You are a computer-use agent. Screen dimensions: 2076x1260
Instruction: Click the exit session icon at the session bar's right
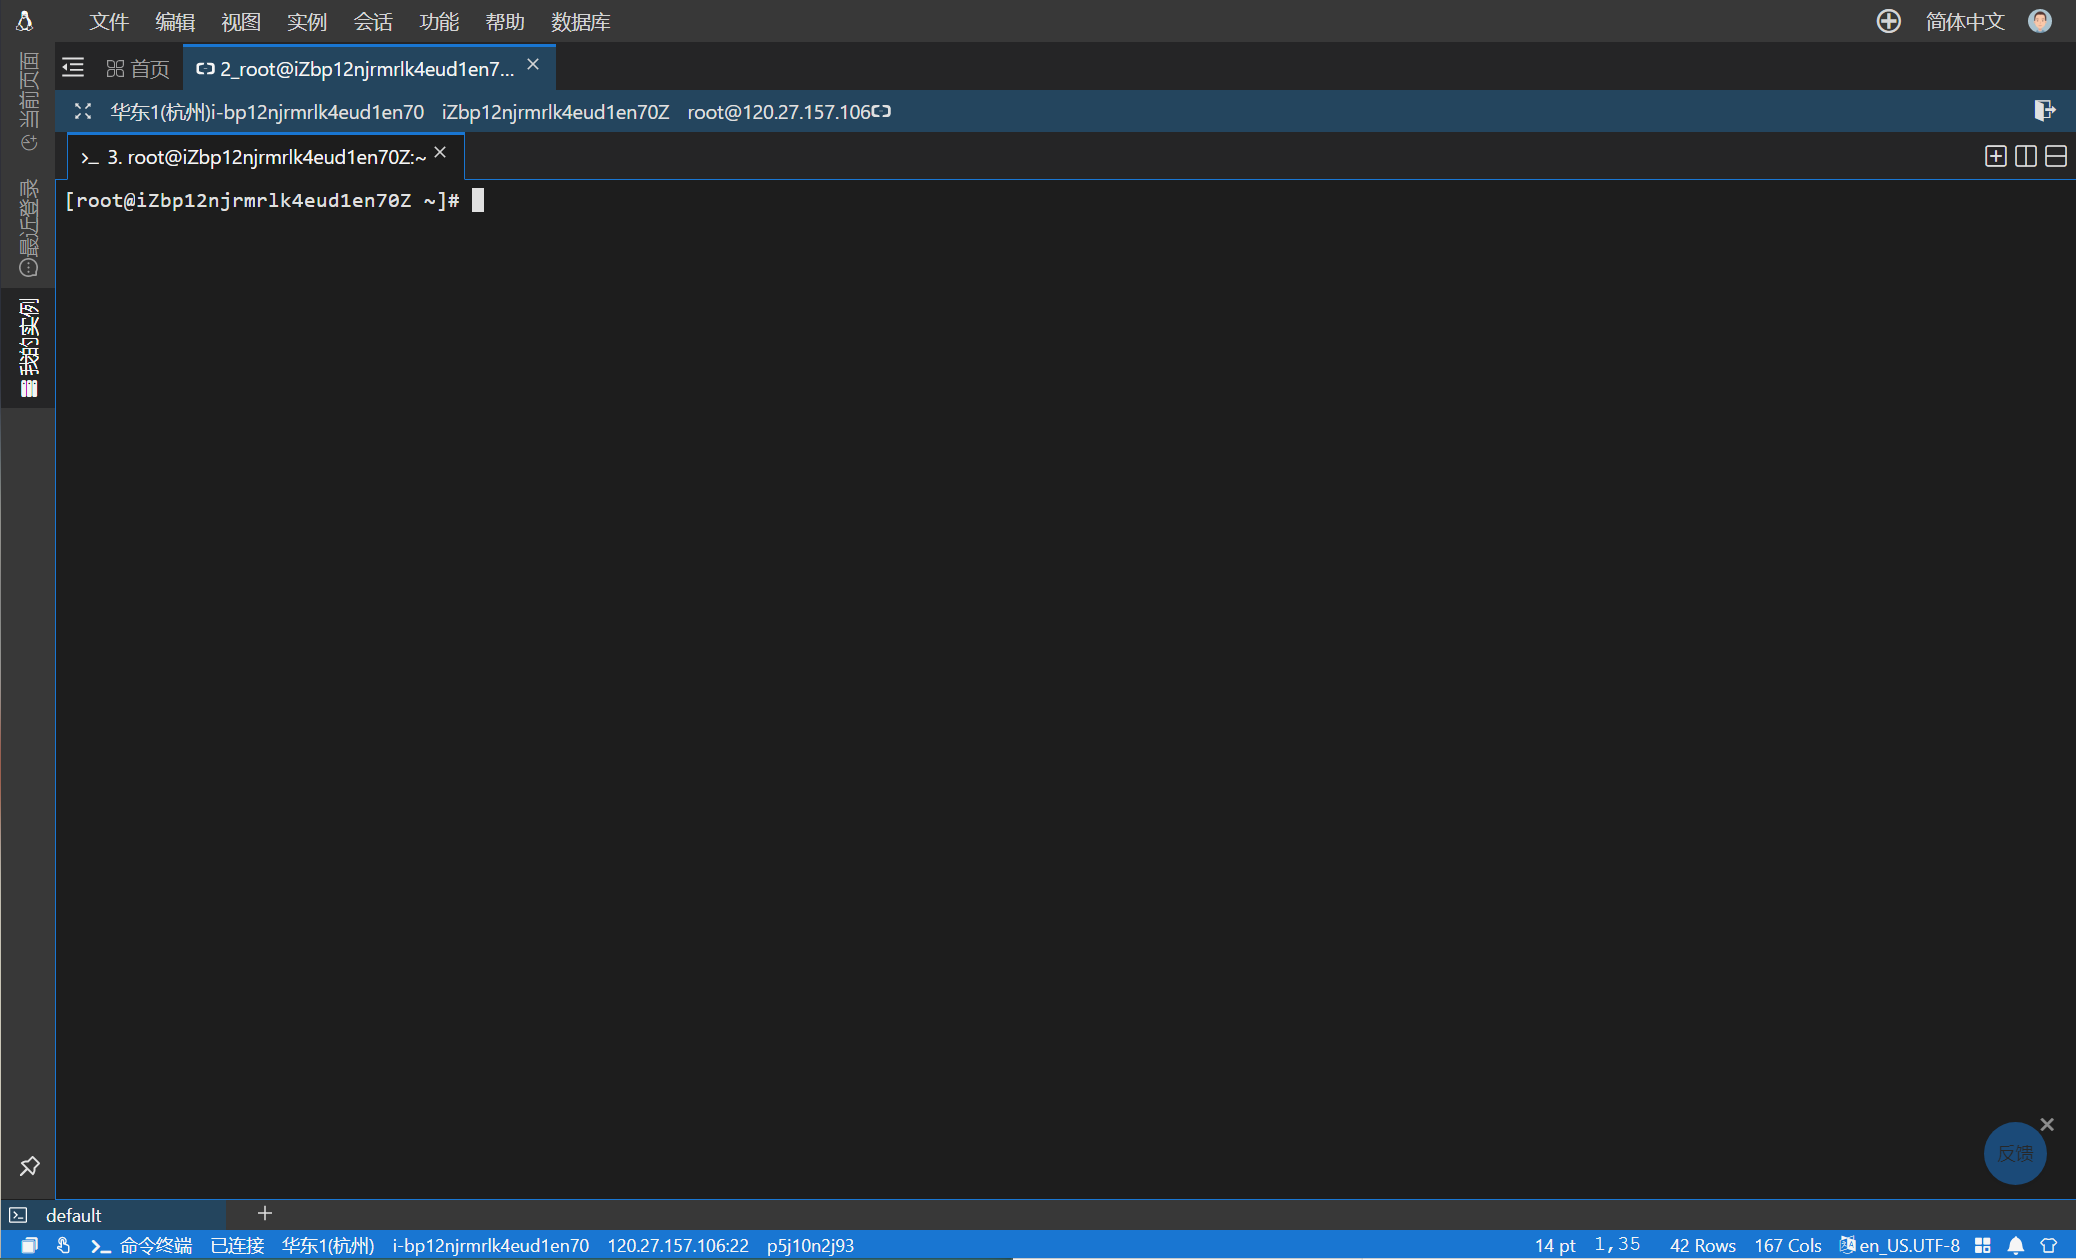point(2045,110)
